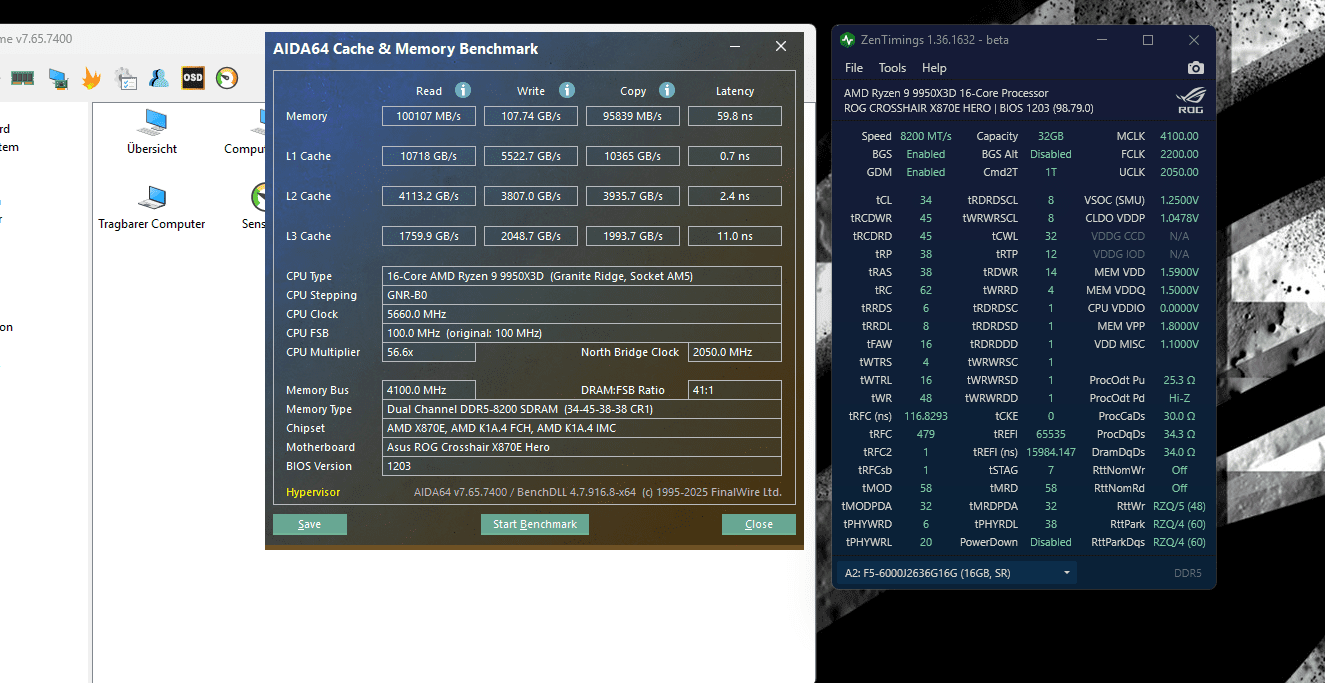The height and width of the screenshot is (683, 1325).
Task: Click the CPU Type field with Ryzen 9 9950X3D
Action: click(x=583, y=276)
